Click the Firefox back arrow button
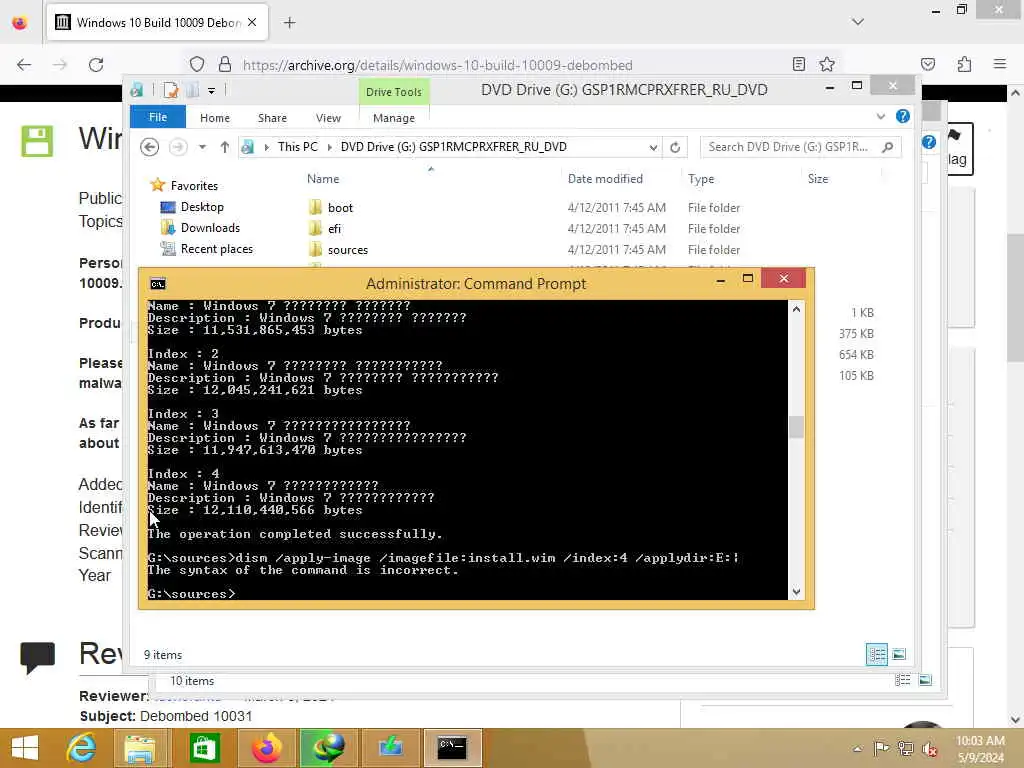The height and width of the screenshot is (768, 1024). coord(24,65)
